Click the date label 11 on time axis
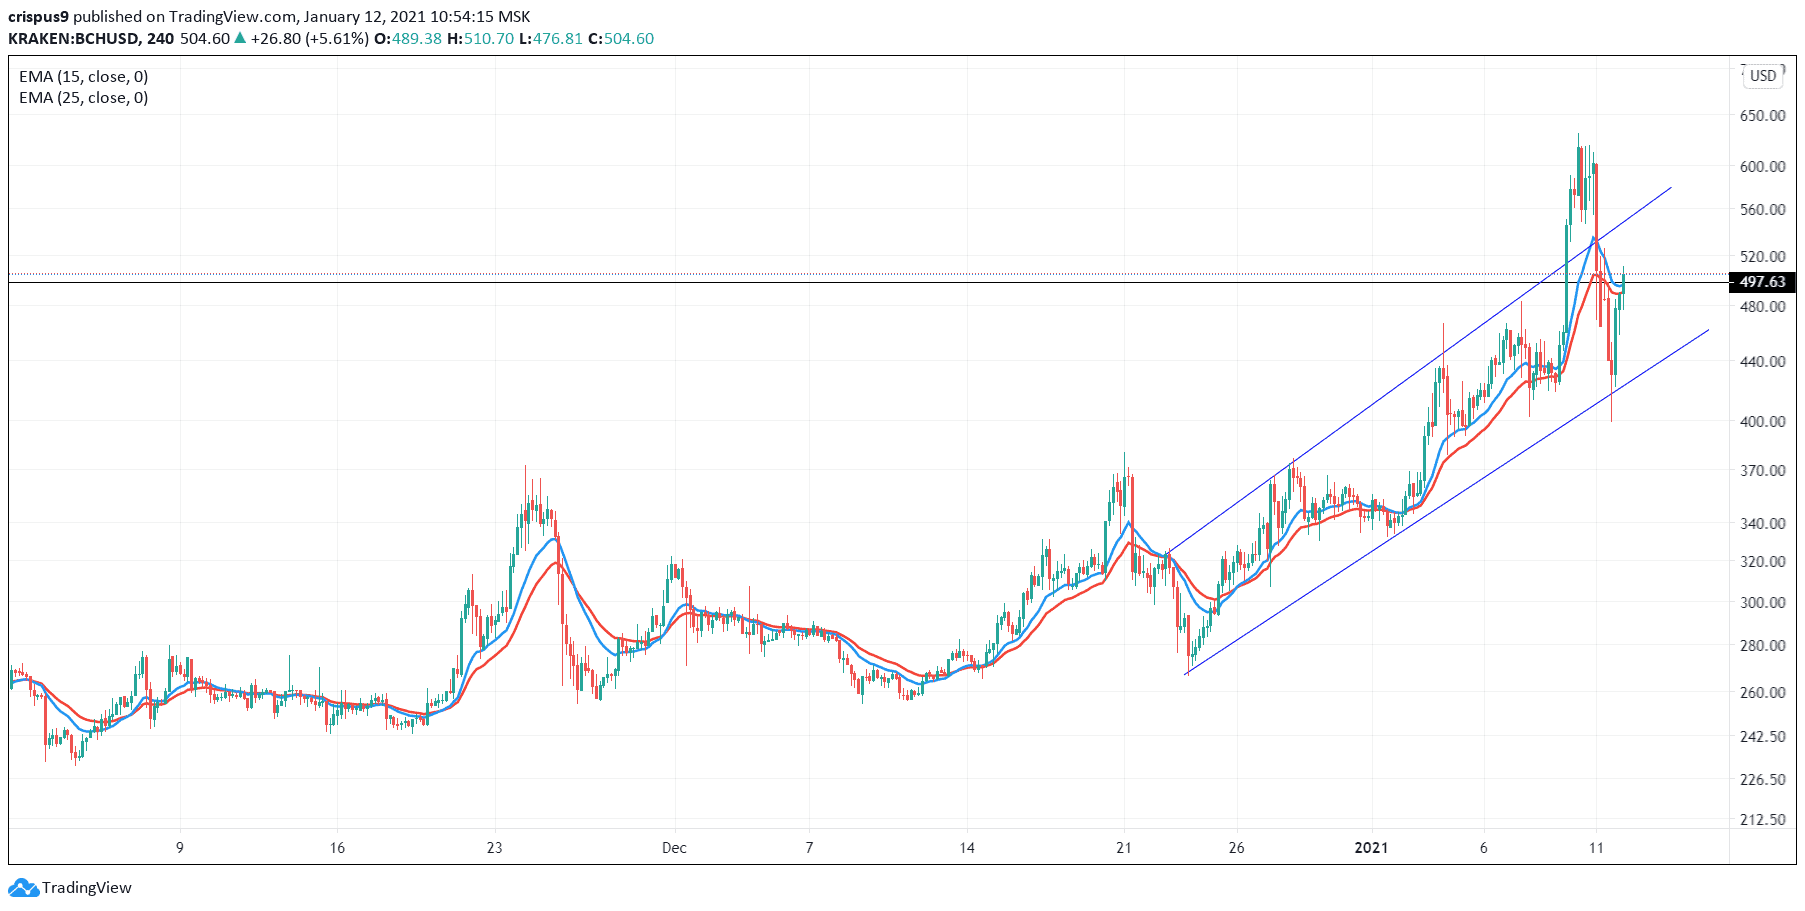The height and width of the screenshot is (911, 1805). 1596,848
